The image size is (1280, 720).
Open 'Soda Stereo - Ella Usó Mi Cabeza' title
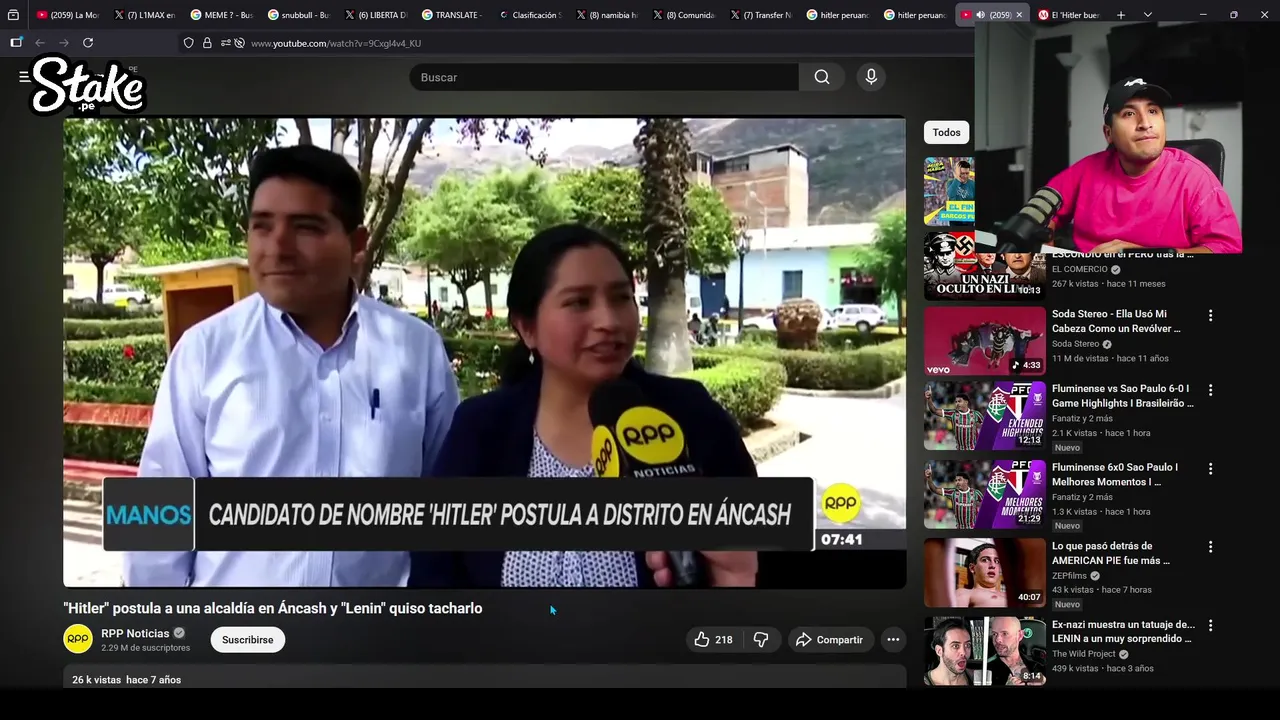pos(1116,321)
